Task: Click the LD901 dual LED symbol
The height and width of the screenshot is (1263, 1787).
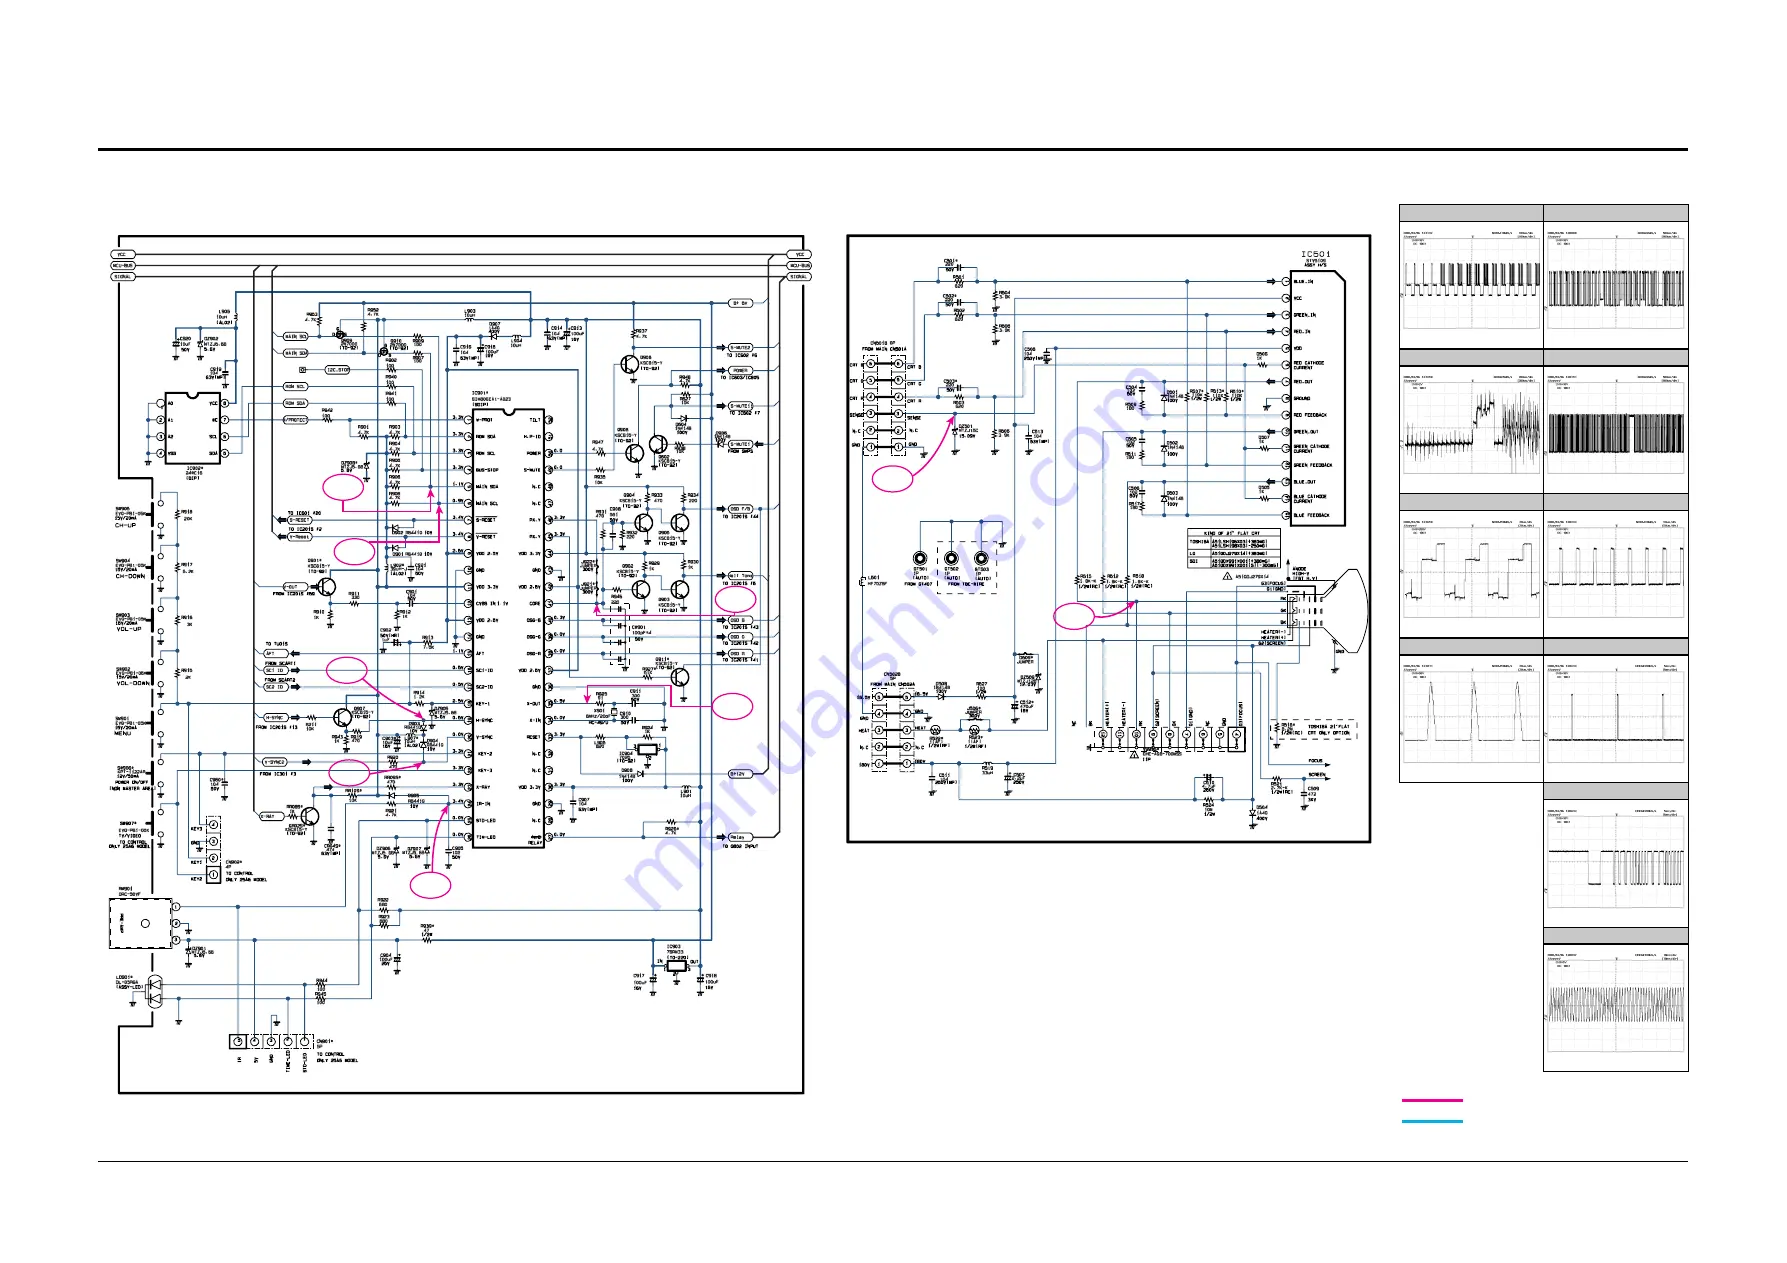Action: click(154, 993)
